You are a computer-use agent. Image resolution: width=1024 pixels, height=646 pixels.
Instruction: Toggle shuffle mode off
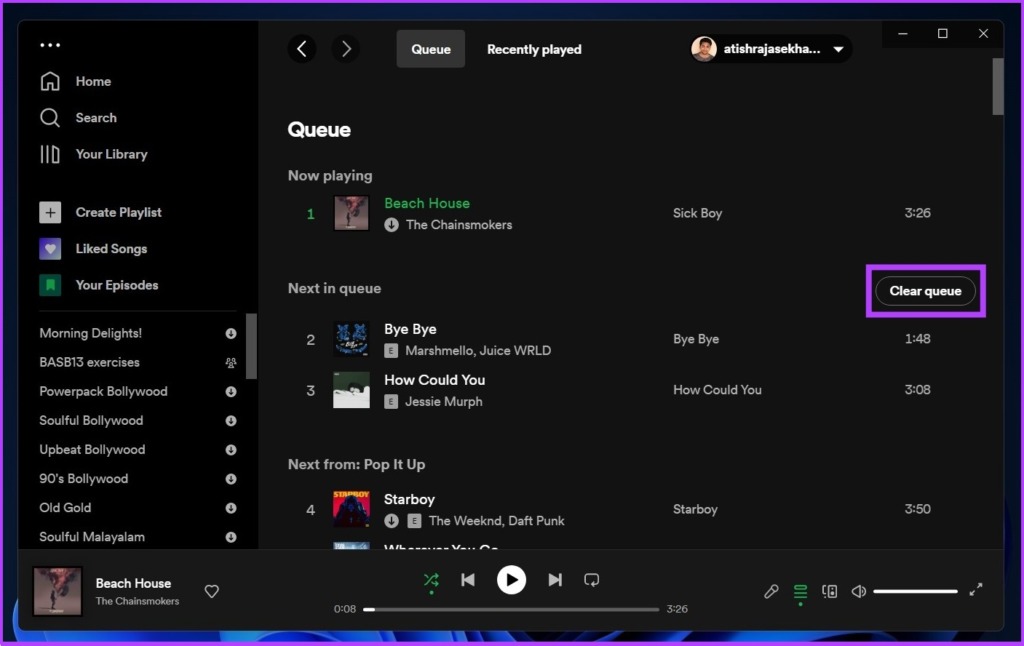point(431,580)
